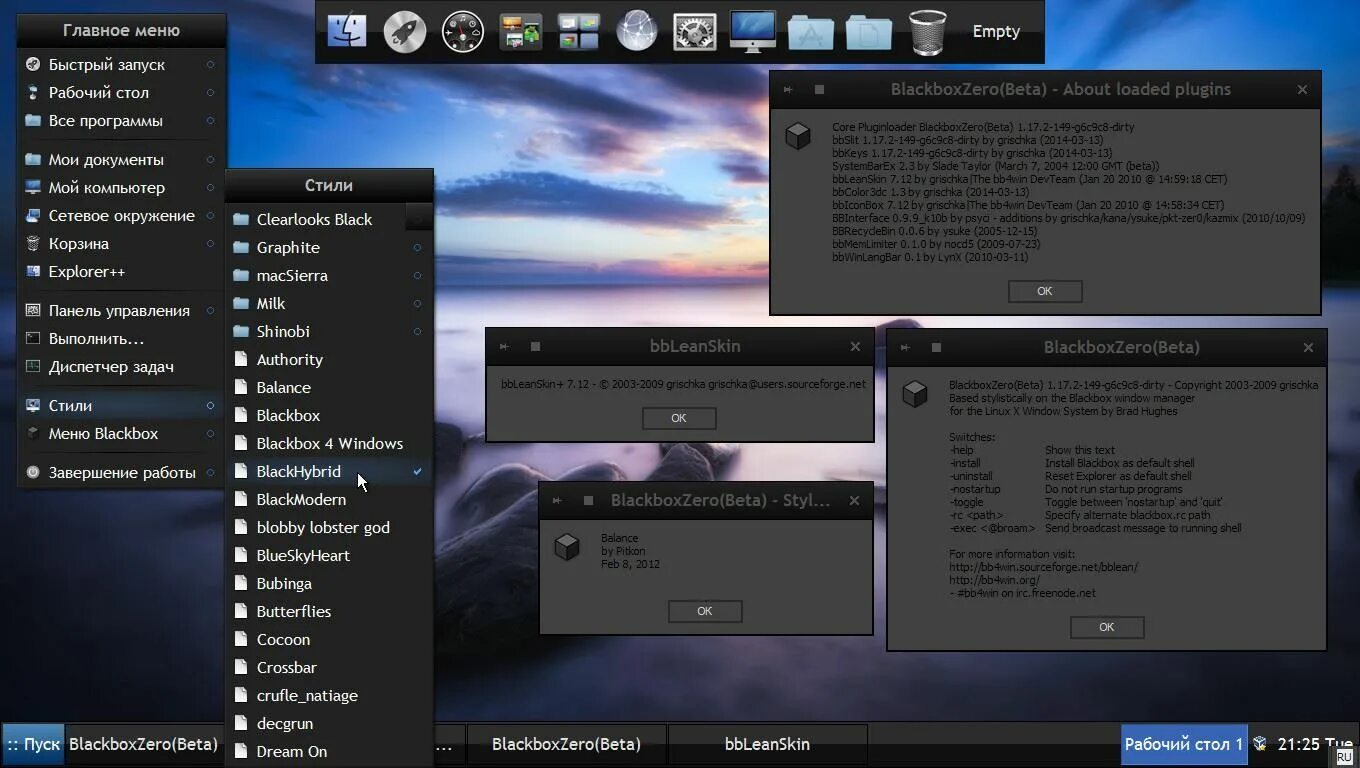Select the BlackModern style
The height and width of the screenshot is (768, 1360).
(329, 499)
